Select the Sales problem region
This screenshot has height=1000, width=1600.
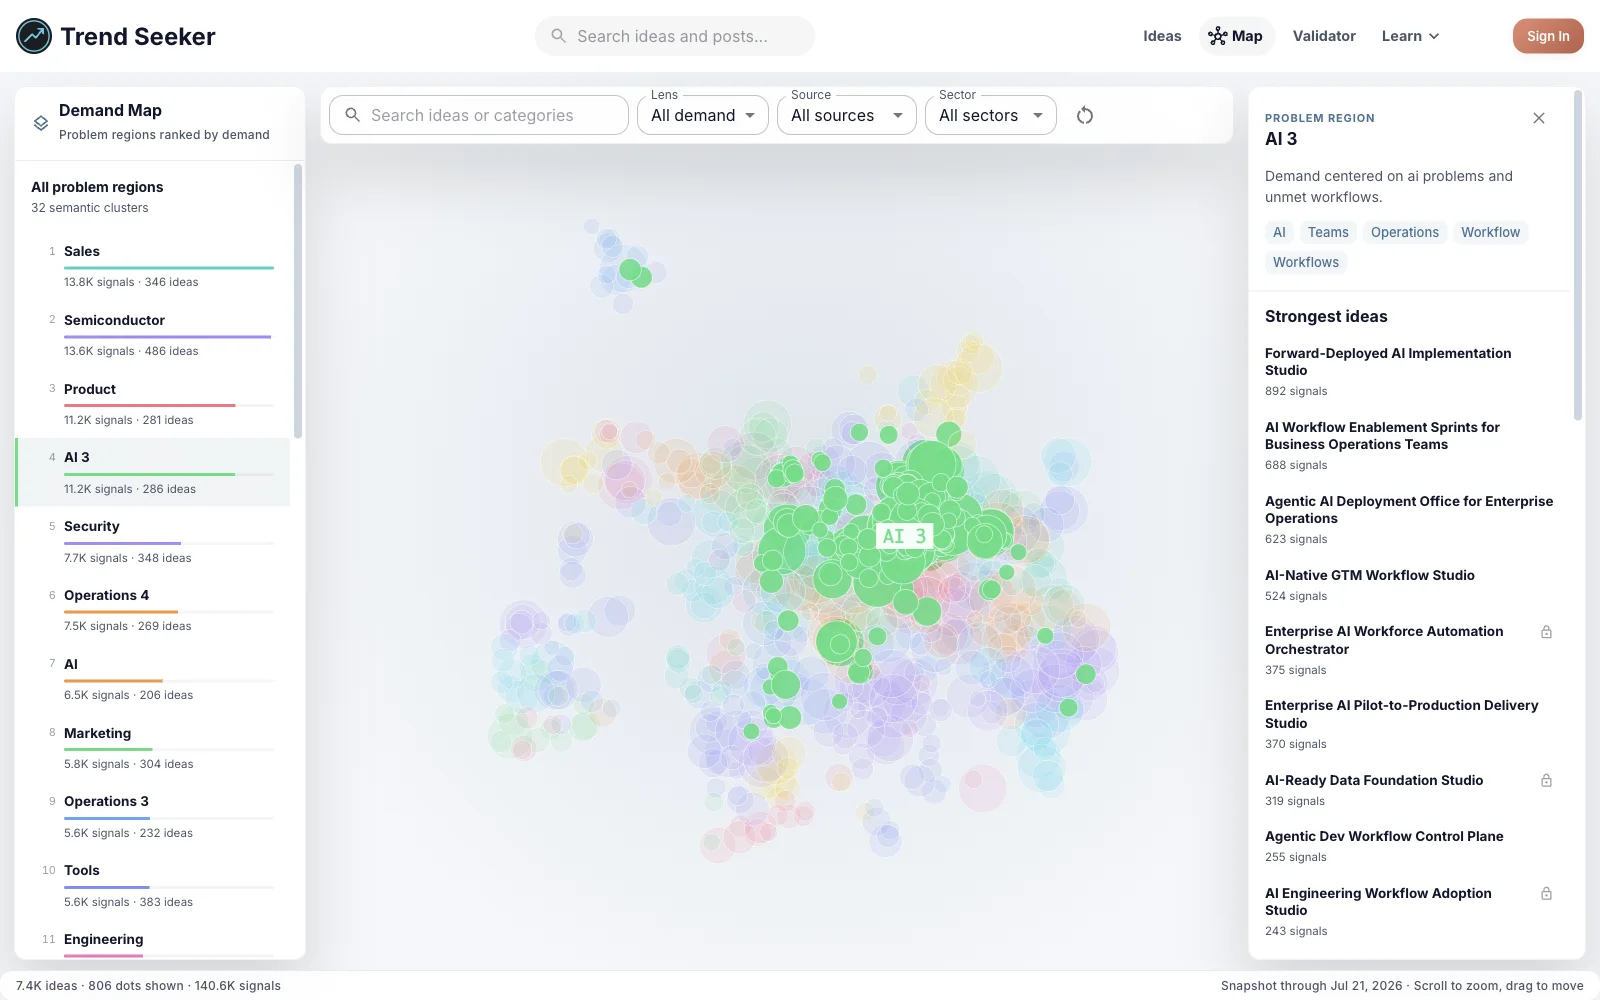(x=153, y=266)
